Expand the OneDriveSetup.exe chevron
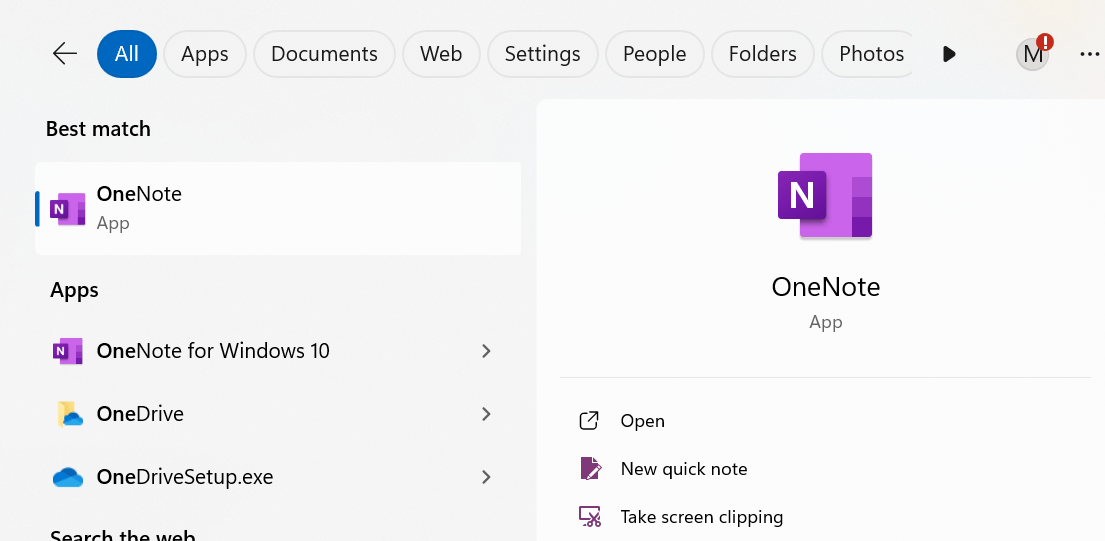Screen dimensions: 1105x541 (486, 477)
